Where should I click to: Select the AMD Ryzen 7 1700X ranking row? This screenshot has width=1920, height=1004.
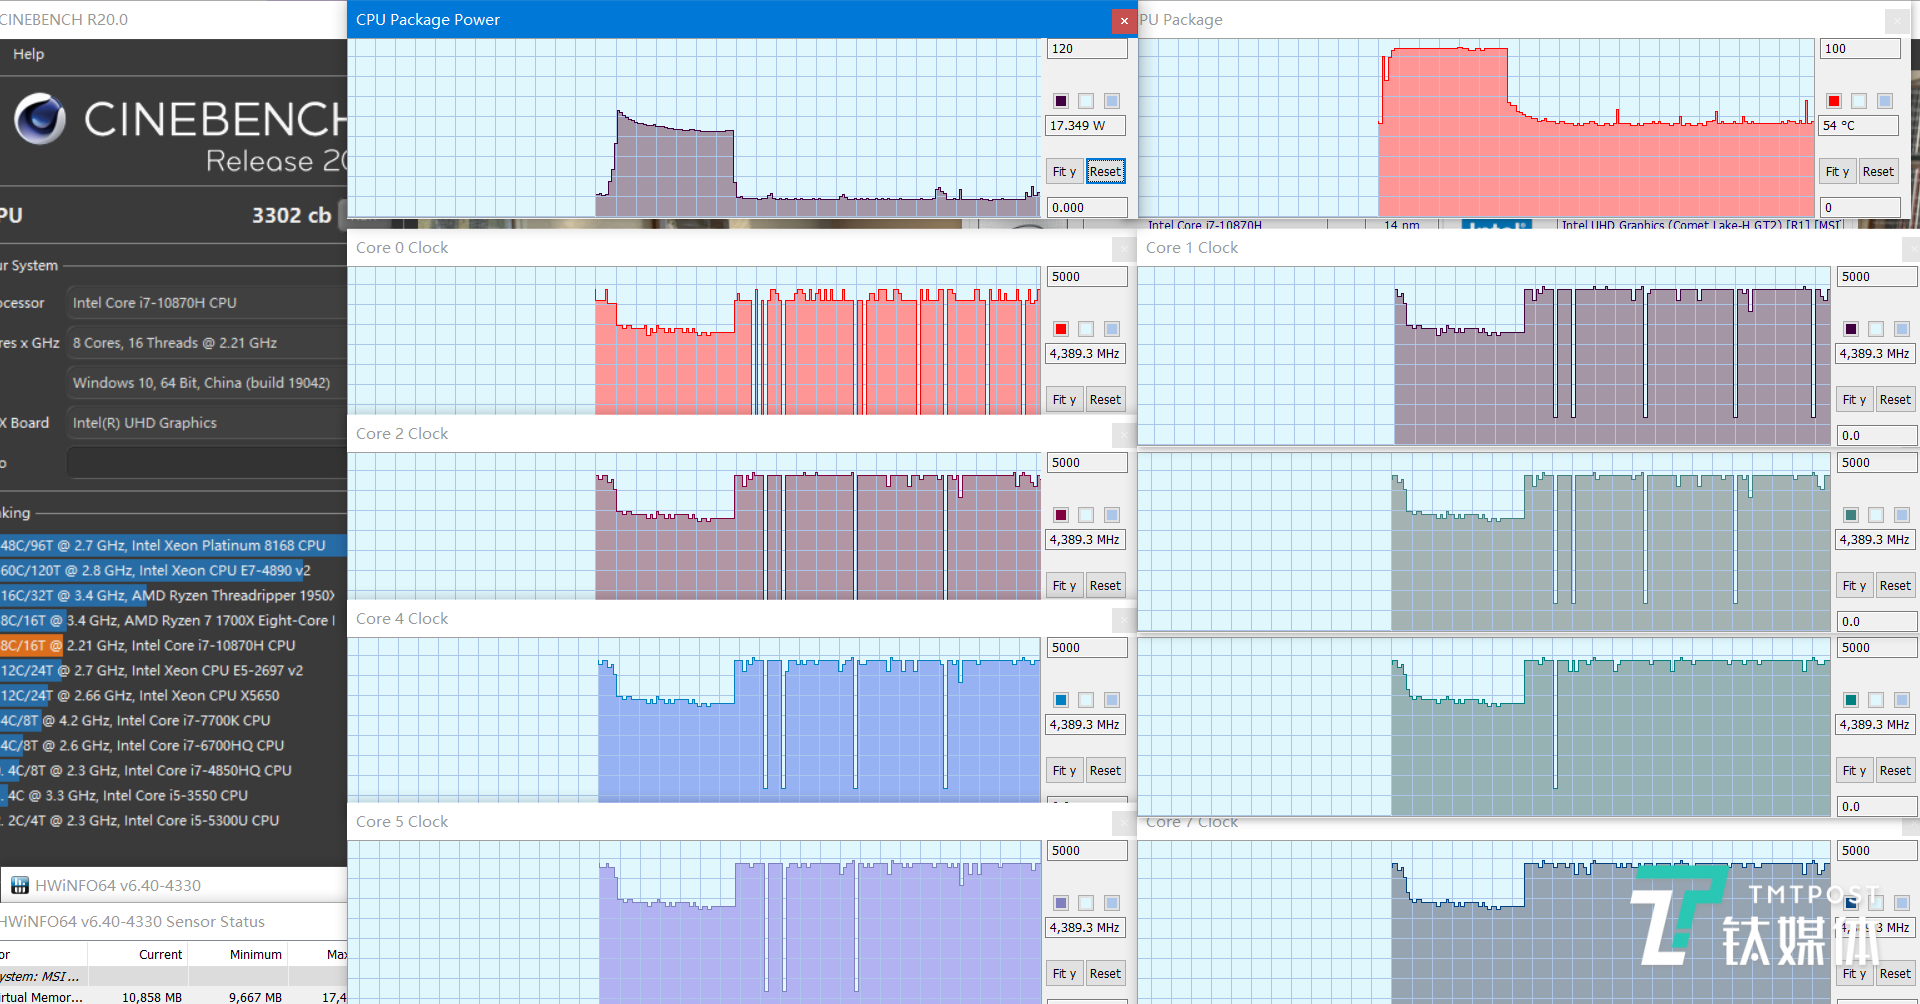coord(173,621)
